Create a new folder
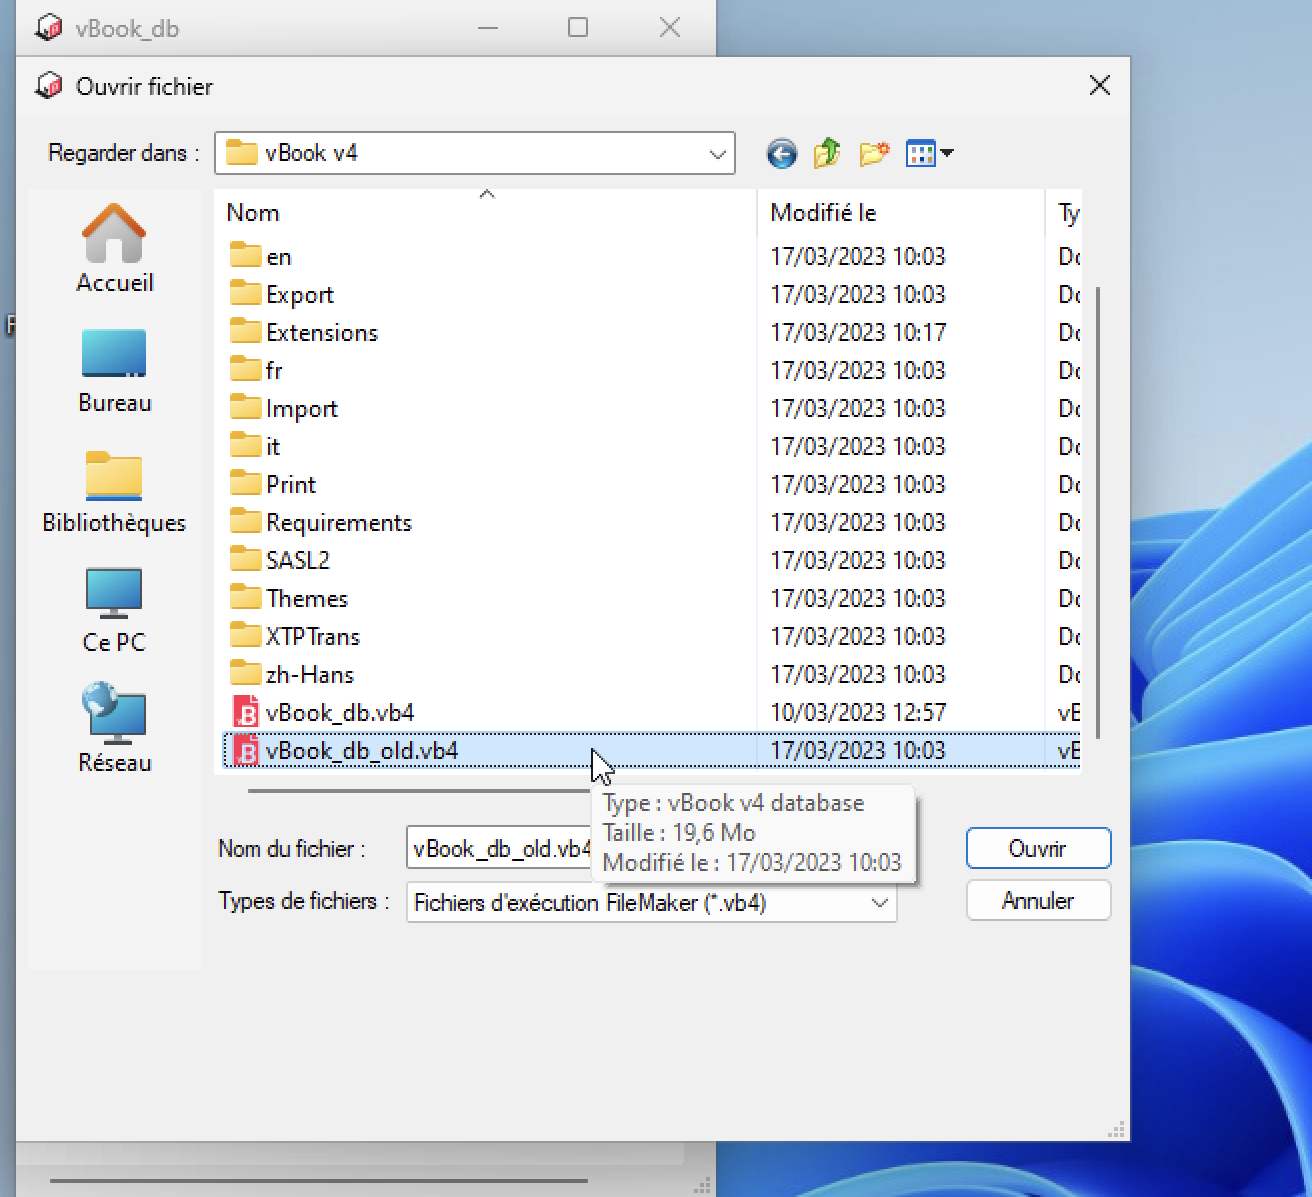 tap(874, 153)
